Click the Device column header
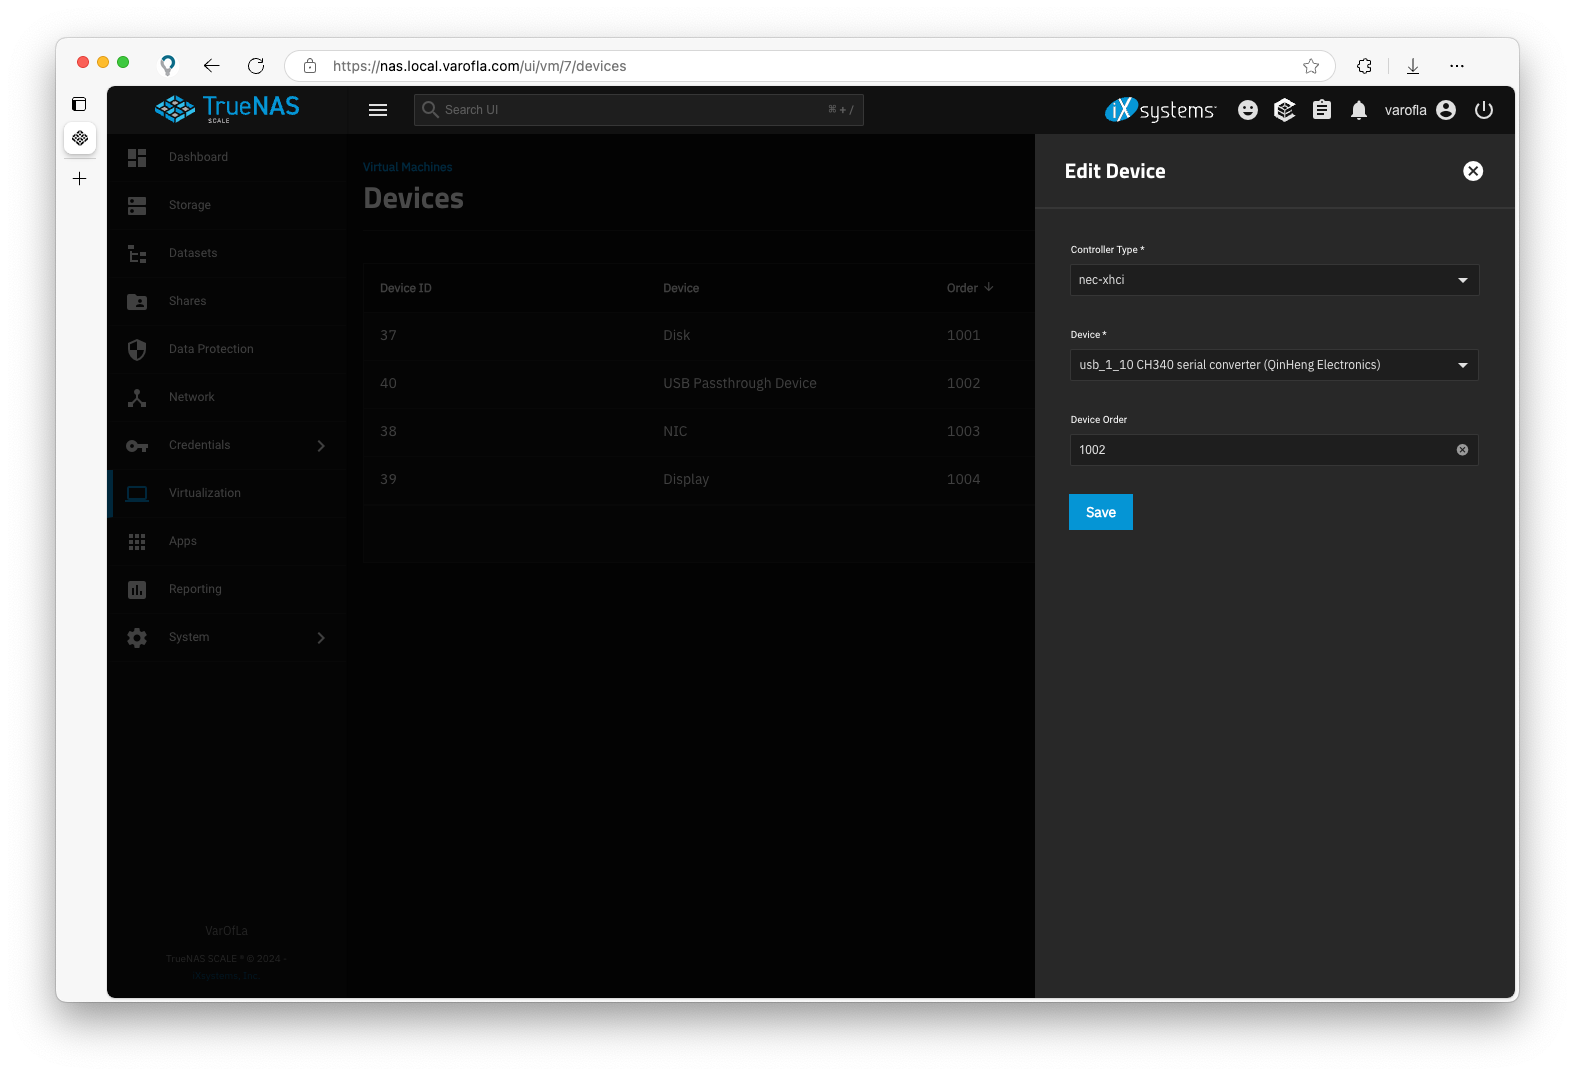The height and width of the screenshot is (1076, 1575). [x=681, y=288]
